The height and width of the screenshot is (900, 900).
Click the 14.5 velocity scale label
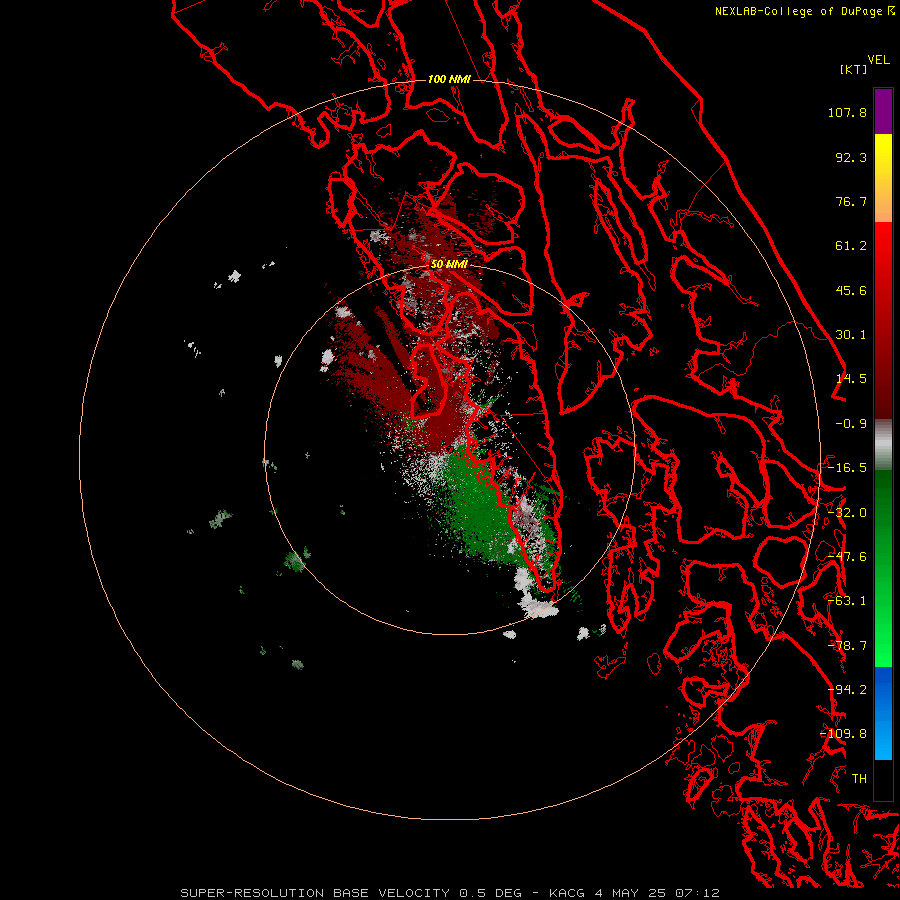[x=851, y=379]
